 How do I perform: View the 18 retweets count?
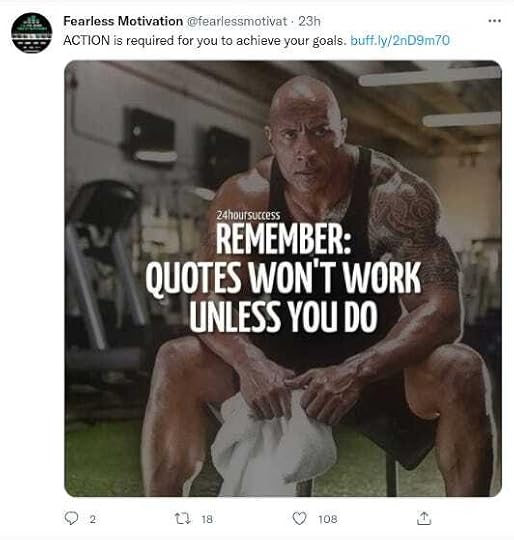pyautogui.click(x=207, y=519)
